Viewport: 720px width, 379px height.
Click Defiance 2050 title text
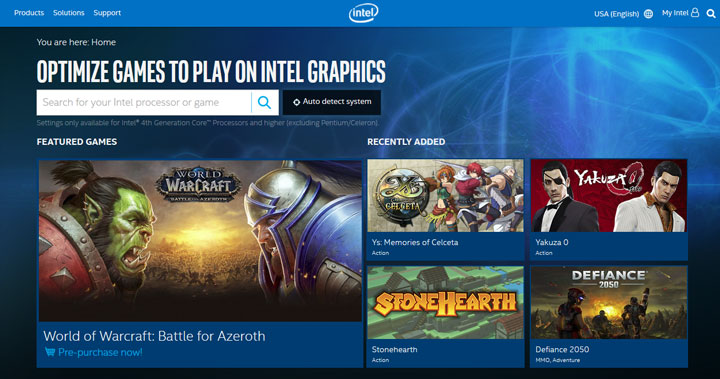point(562,349)
